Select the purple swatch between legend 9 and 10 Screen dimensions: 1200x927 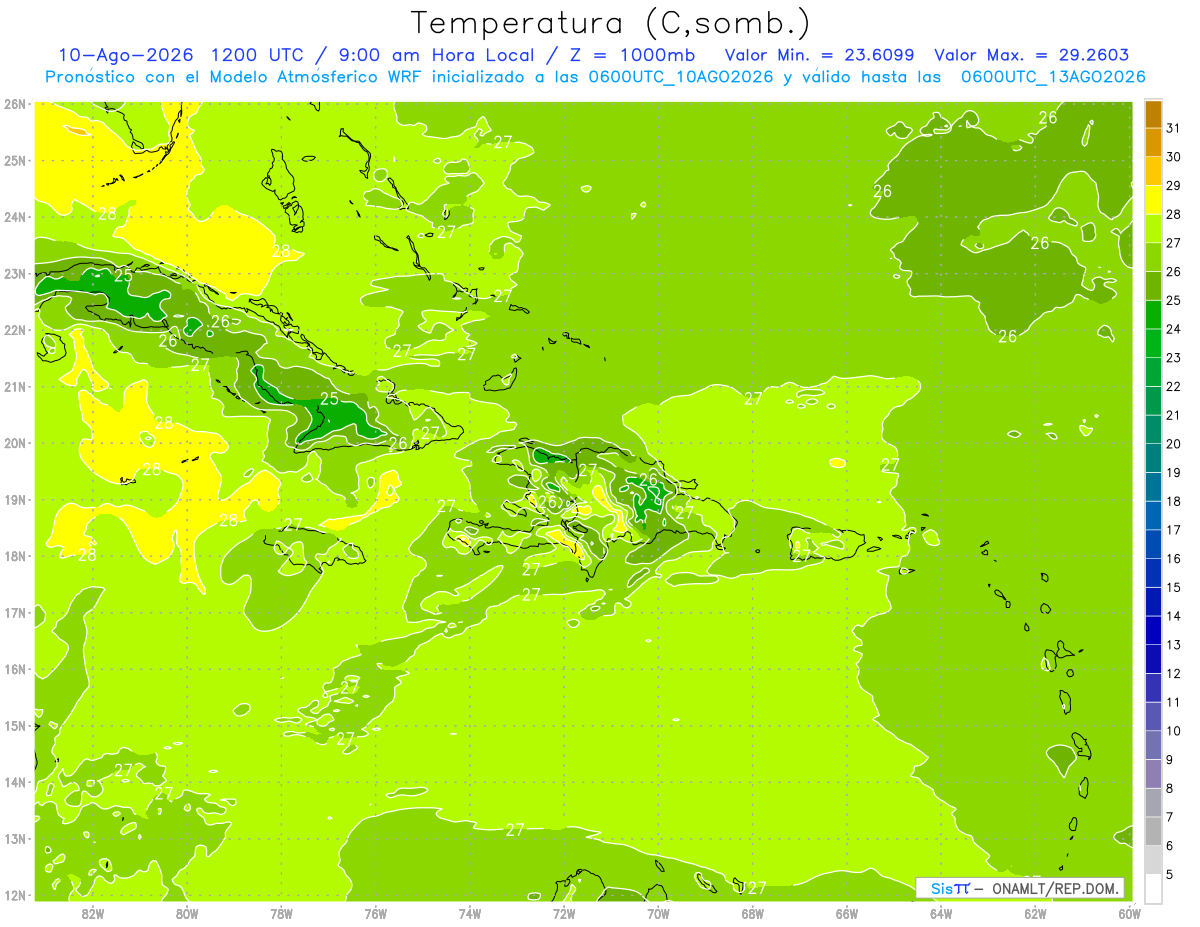click(x=1153, y=745)
